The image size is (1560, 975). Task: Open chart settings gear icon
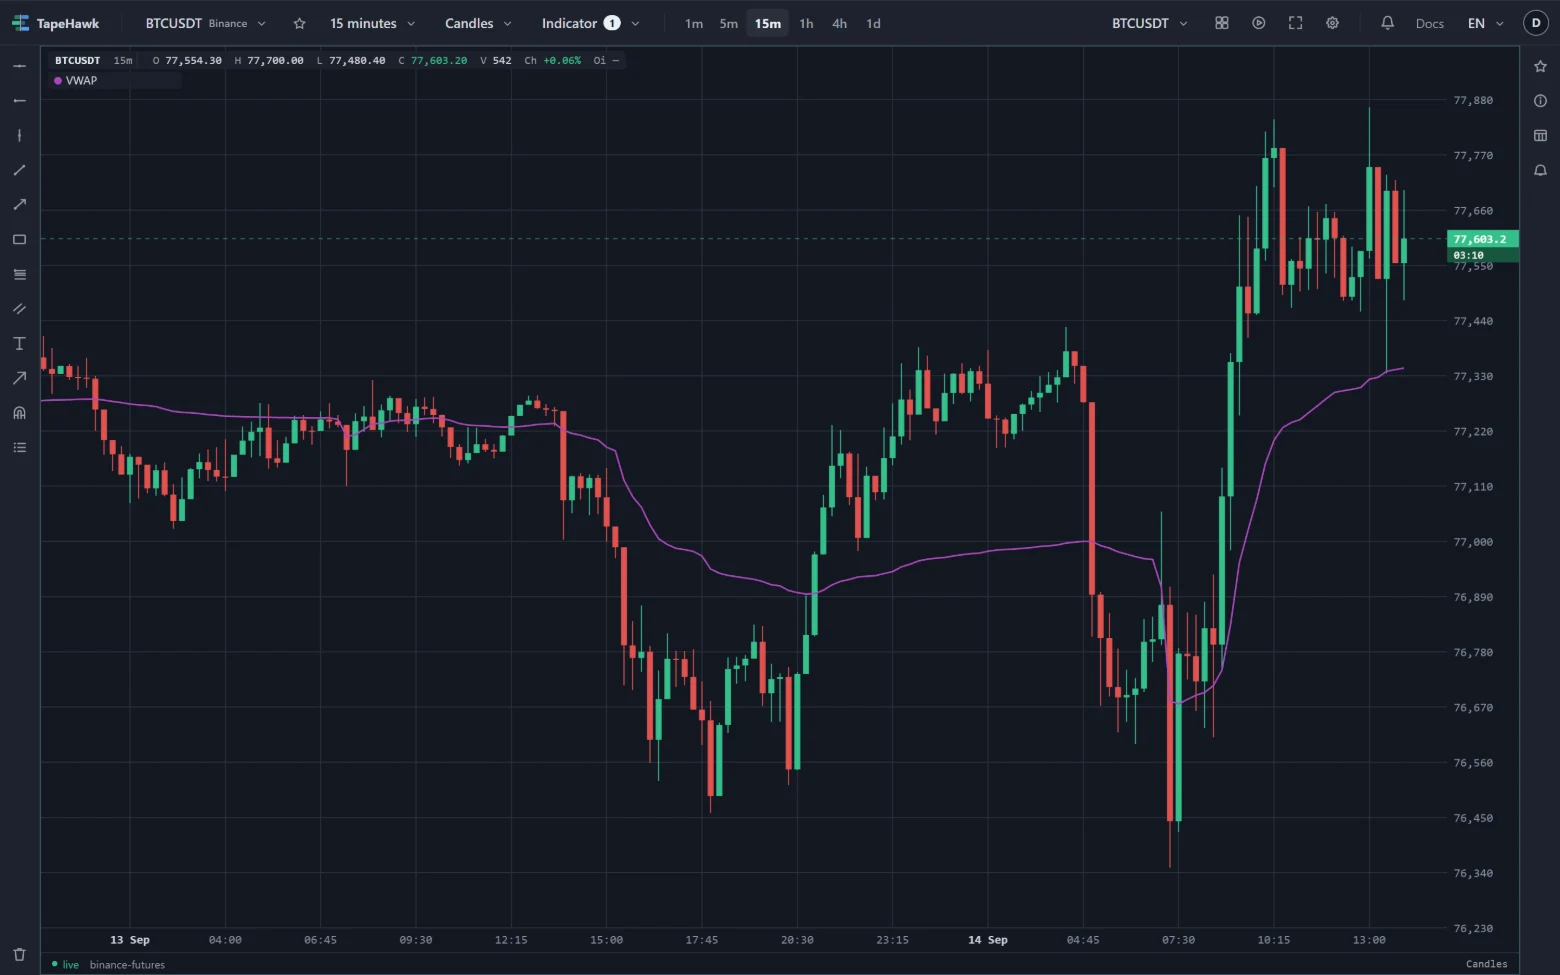click(1333, 23)
